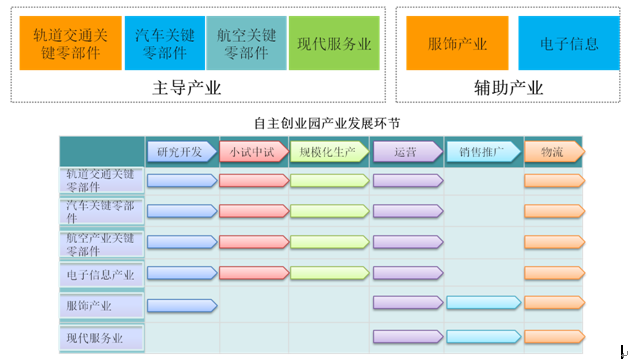
Task: Click the orange 服饰产业 box
Action: [457, 43]
